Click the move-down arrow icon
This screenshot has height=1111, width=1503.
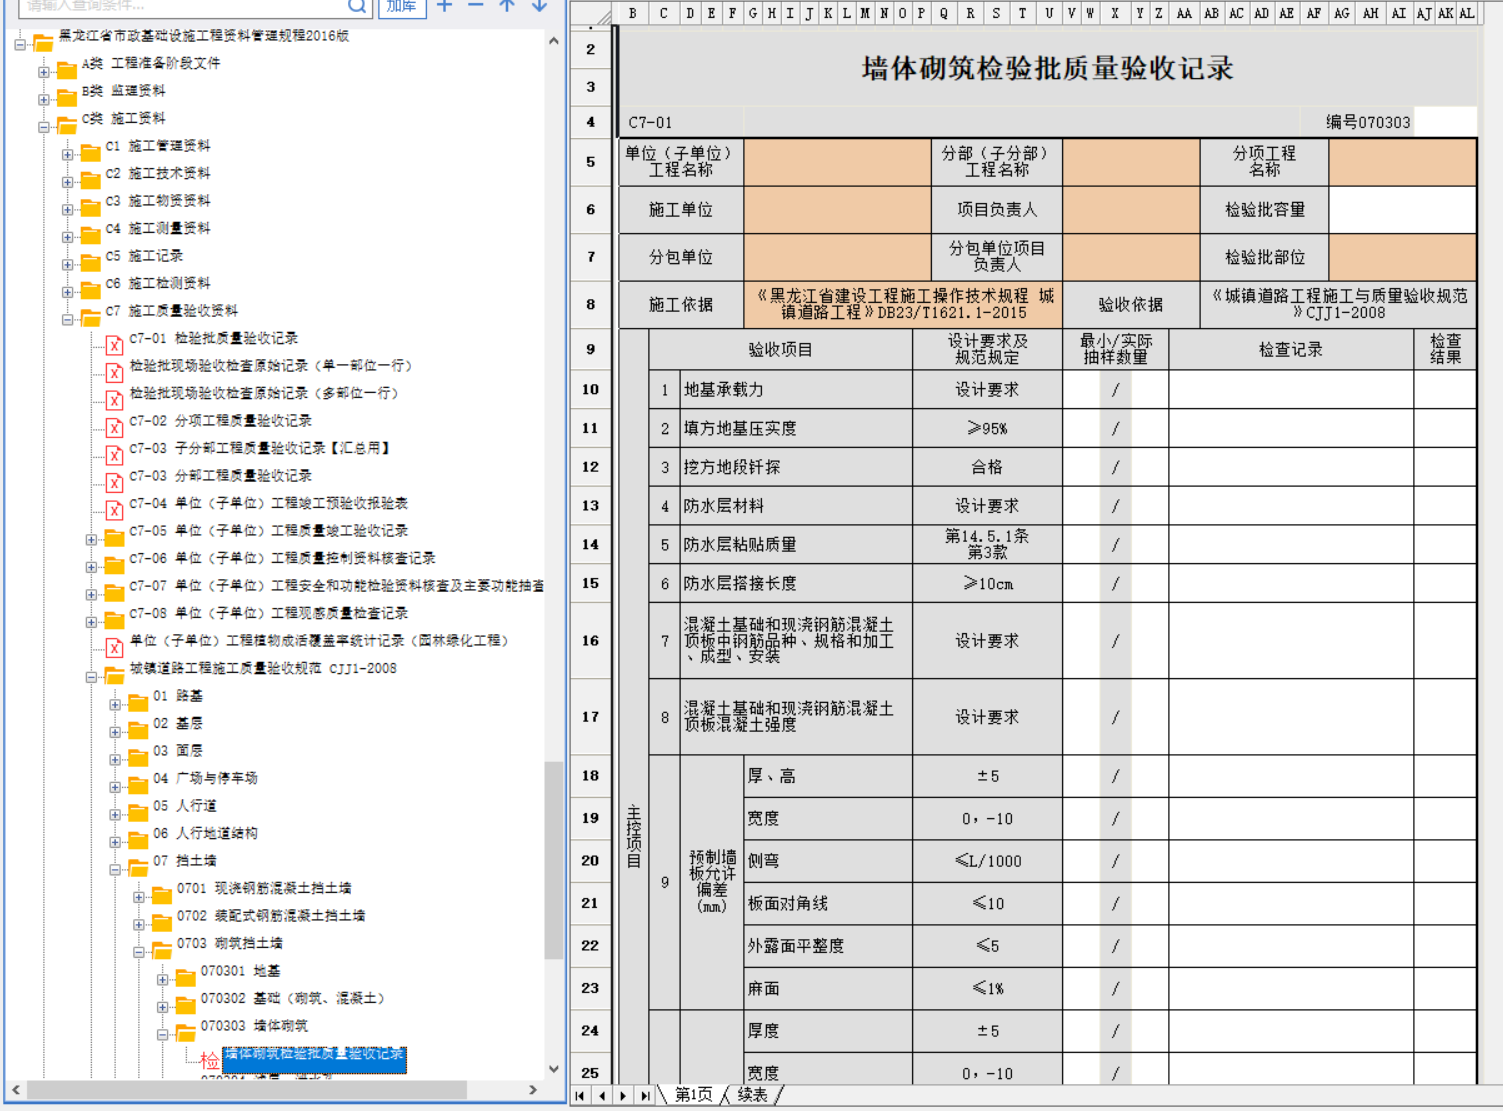pos(539,6)
